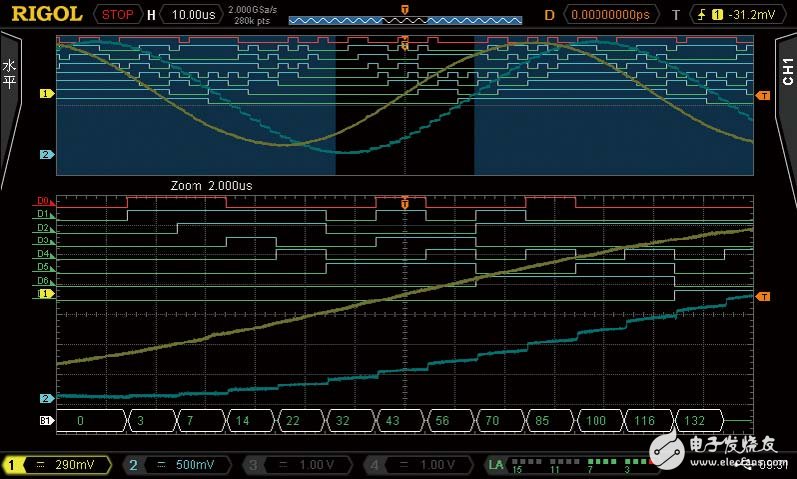Open the left horizontal menu tab
Viewport: 797px width, 479px height.
(x=10, y=75)
